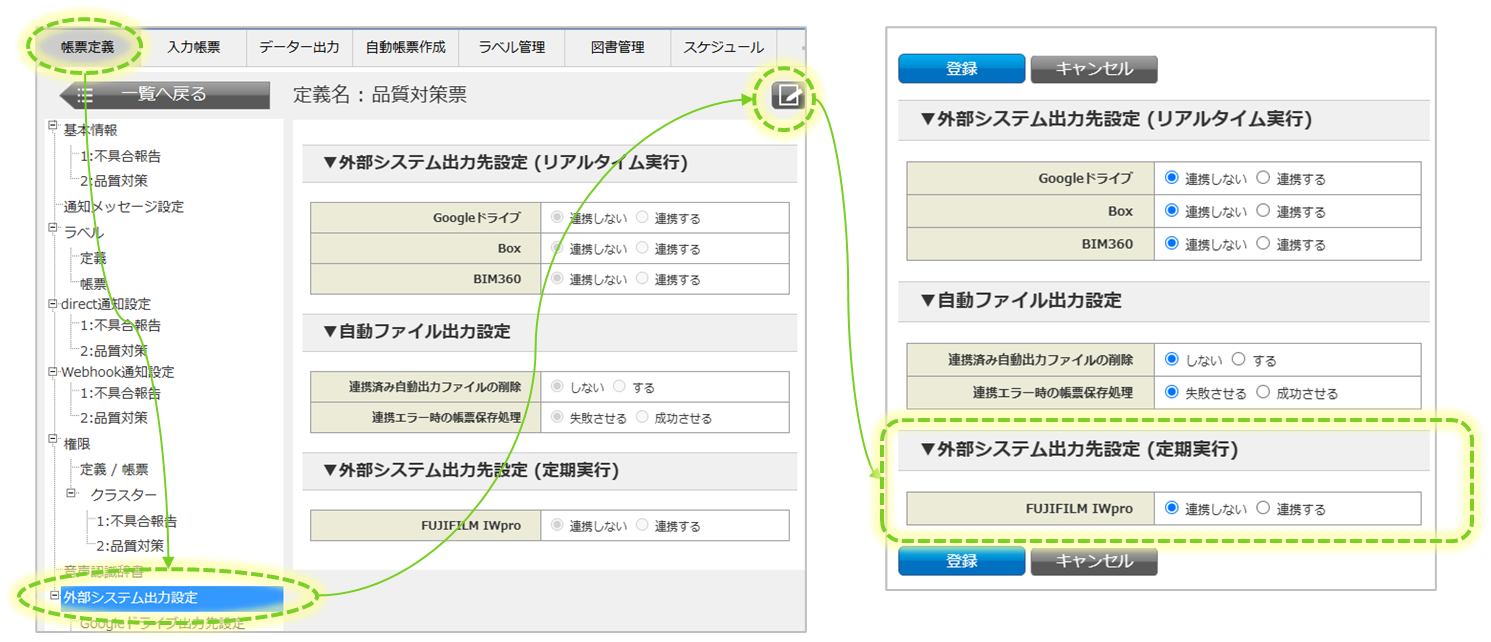Go to the ラベル管理 tab

(511, 47)
